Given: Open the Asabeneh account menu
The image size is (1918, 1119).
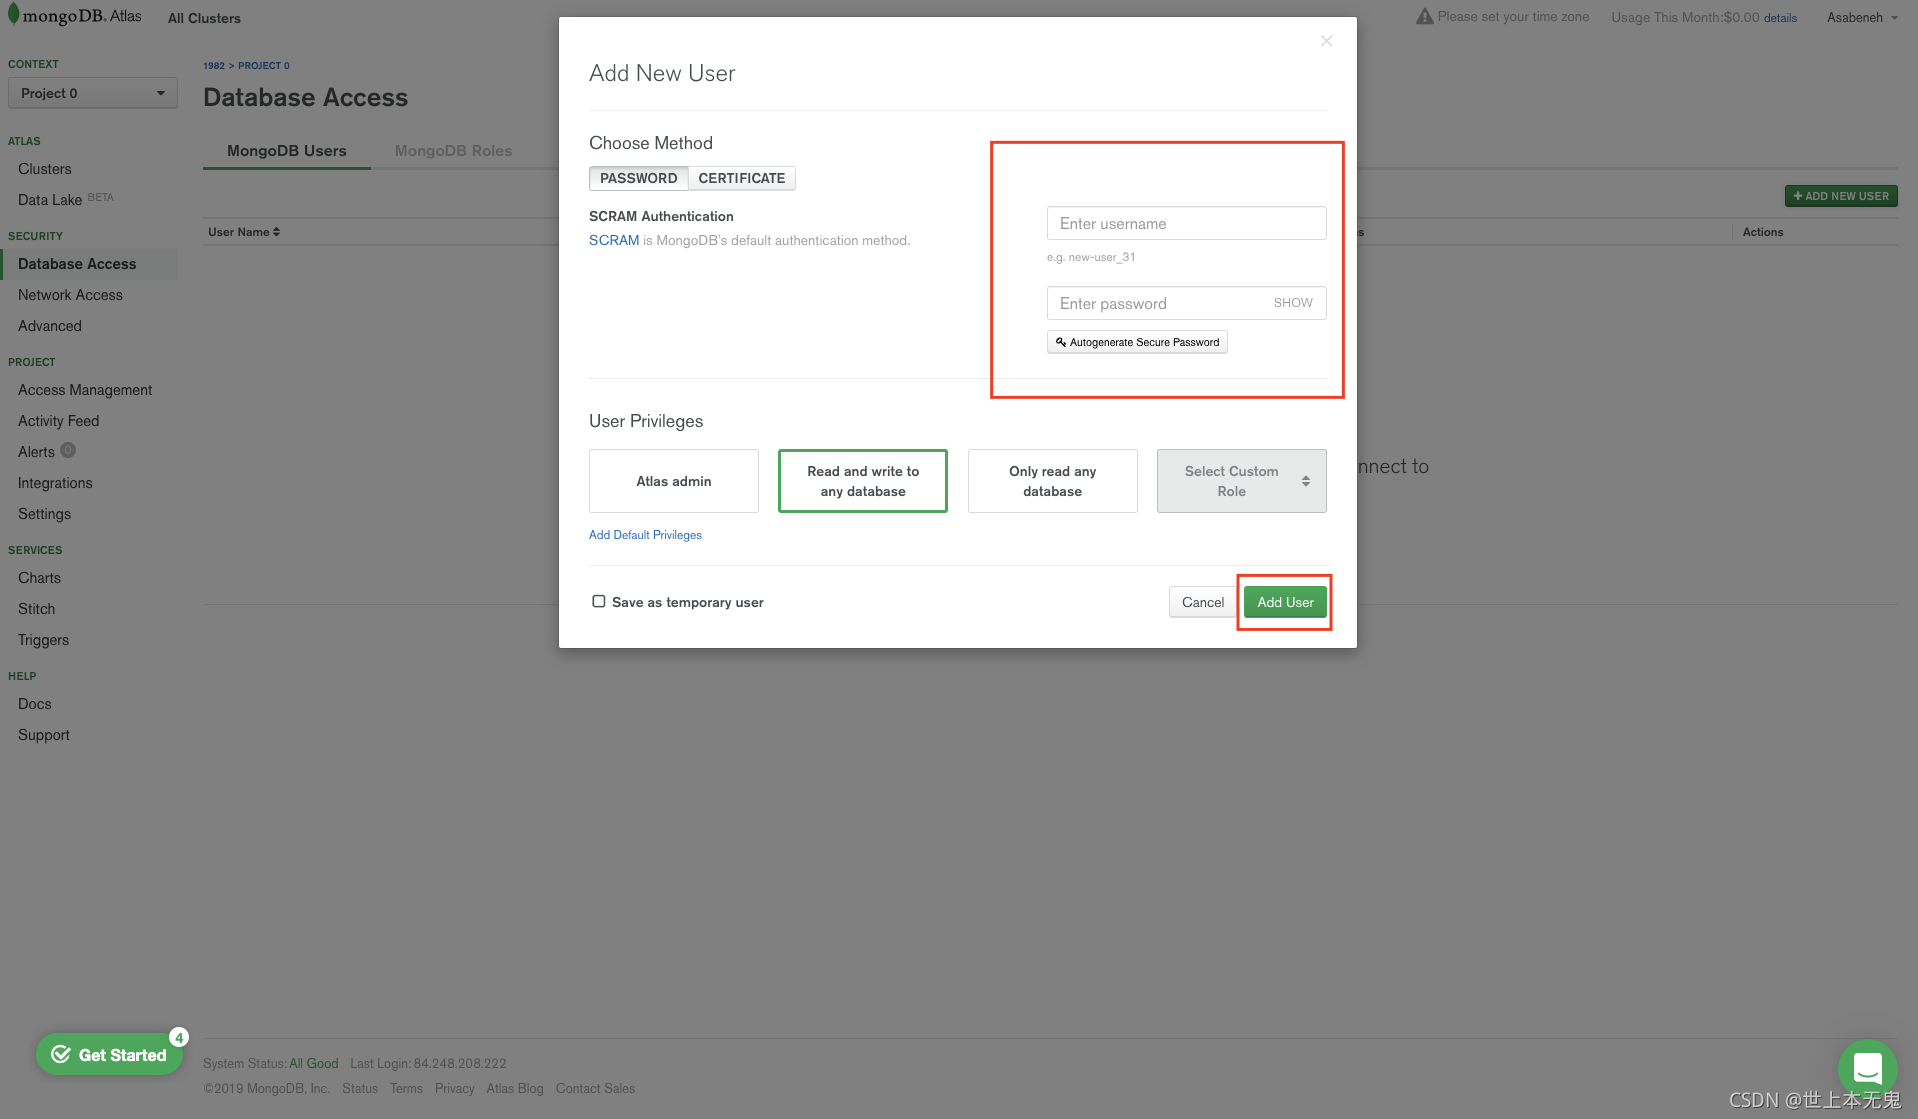Looking at the screenshot, I should (x=1861, y=17).
